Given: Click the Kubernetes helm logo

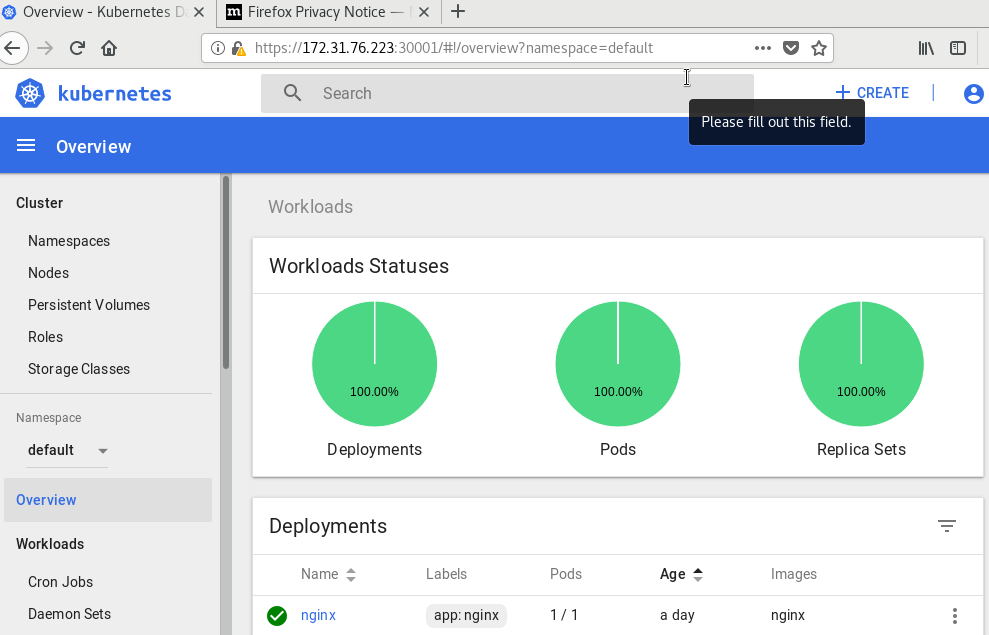Looking at the screenshot, I should pos(30,93).
